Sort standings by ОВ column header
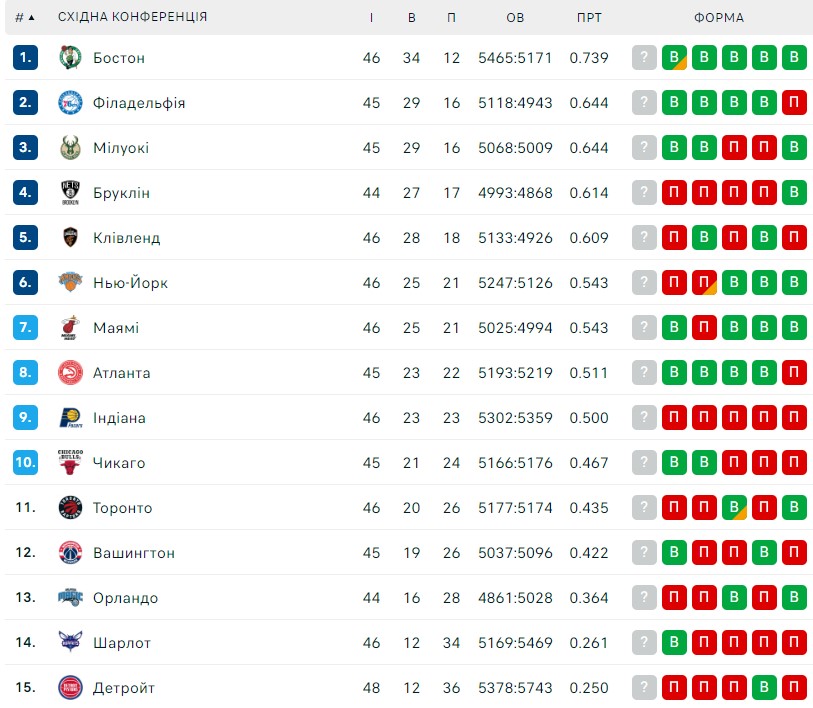 515,18
